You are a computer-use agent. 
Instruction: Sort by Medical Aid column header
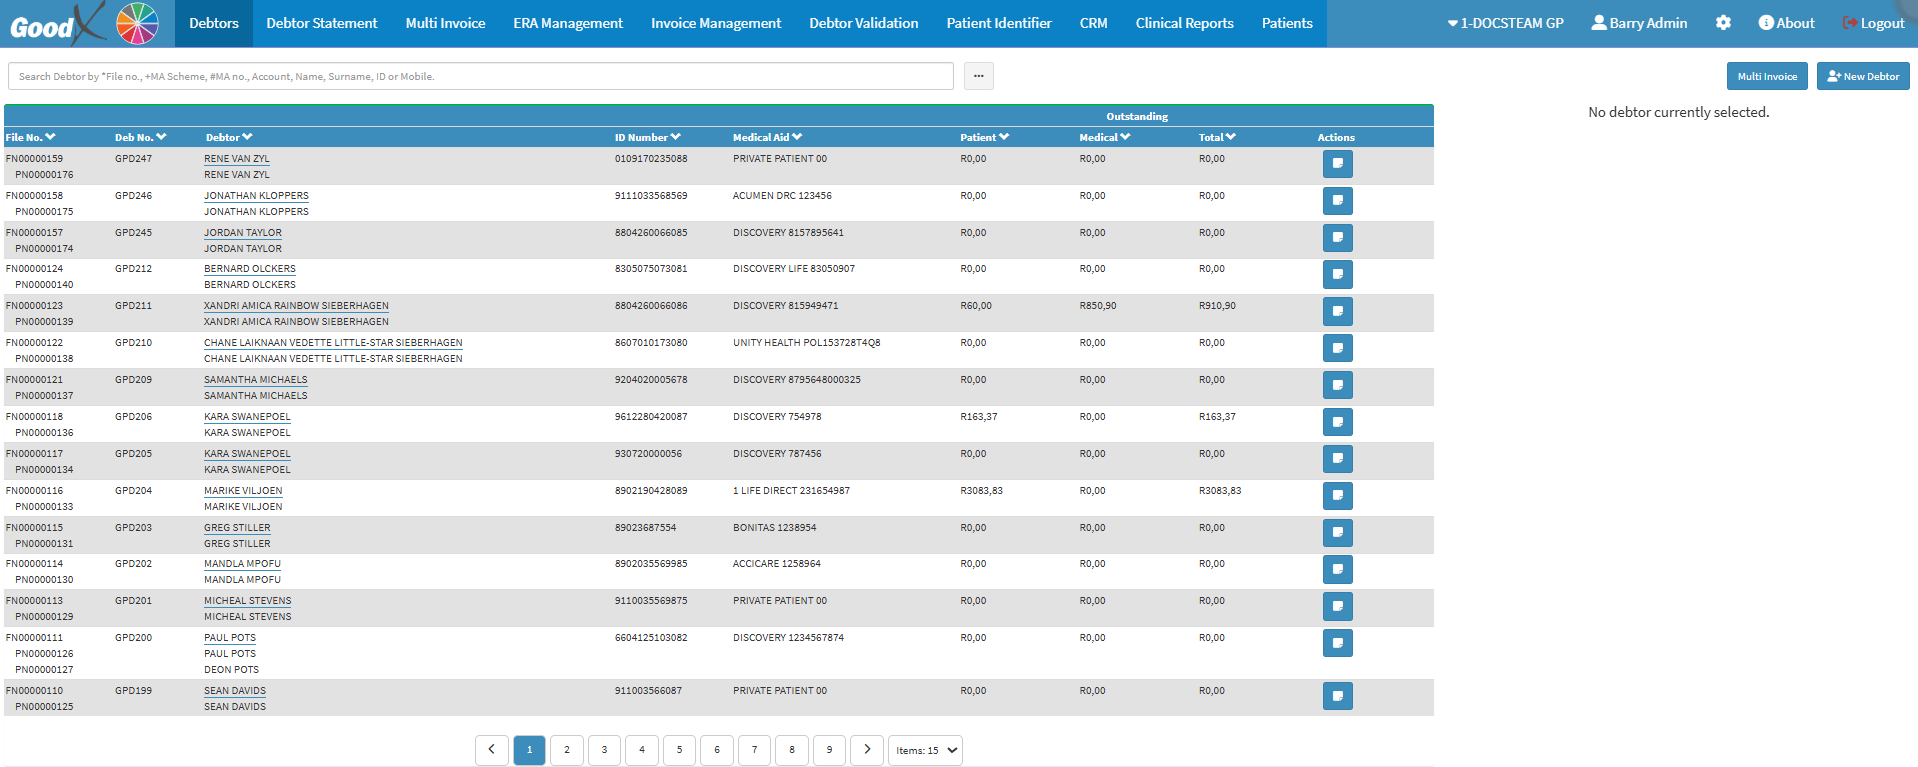point(767,137)
